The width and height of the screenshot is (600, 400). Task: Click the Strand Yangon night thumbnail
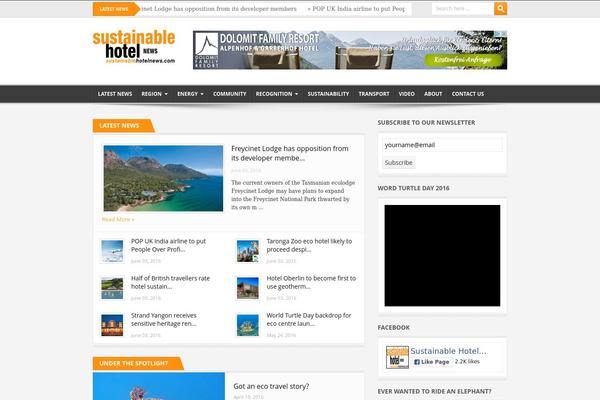112,325
